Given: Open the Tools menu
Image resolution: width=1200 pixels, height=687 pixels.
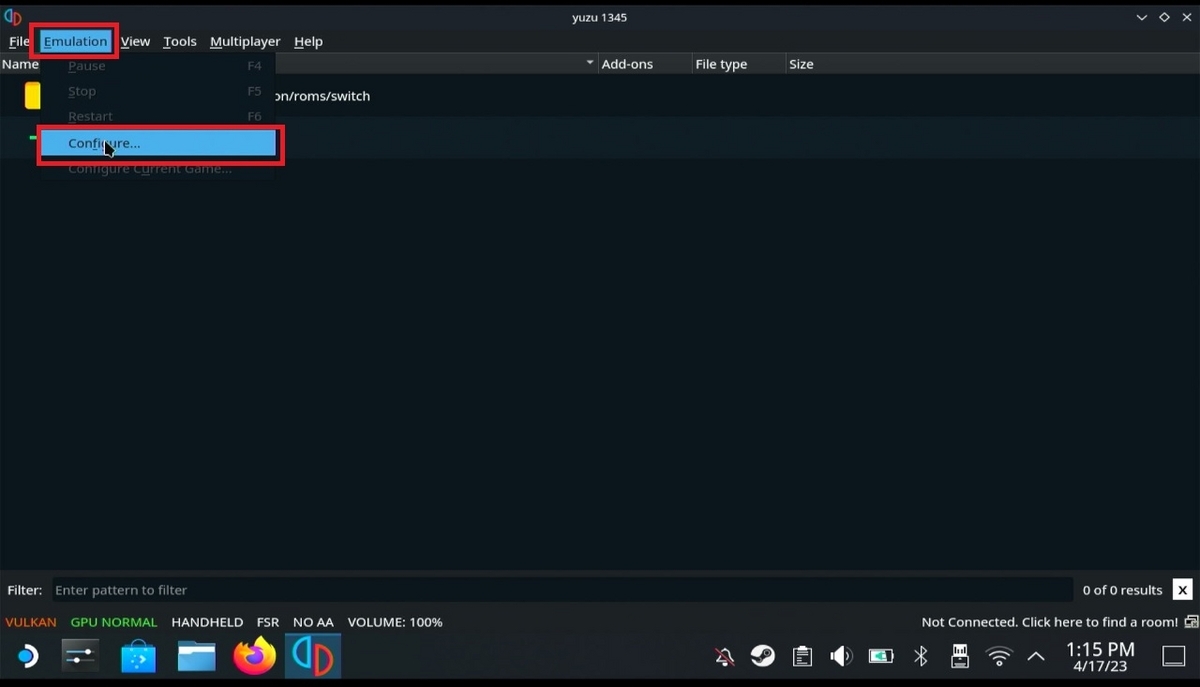Looking at the screenshot, I should [180, 41].
